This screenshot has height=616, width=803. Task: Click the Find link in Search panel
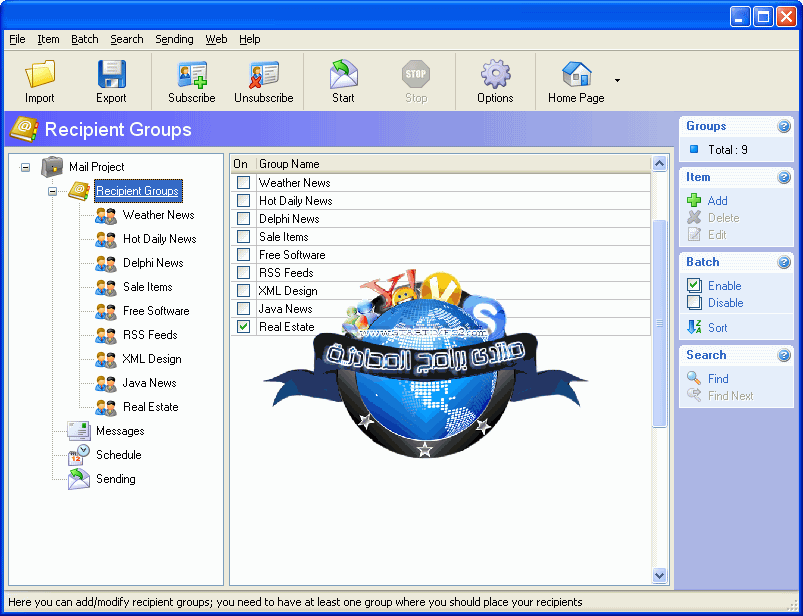pos(718,379)
